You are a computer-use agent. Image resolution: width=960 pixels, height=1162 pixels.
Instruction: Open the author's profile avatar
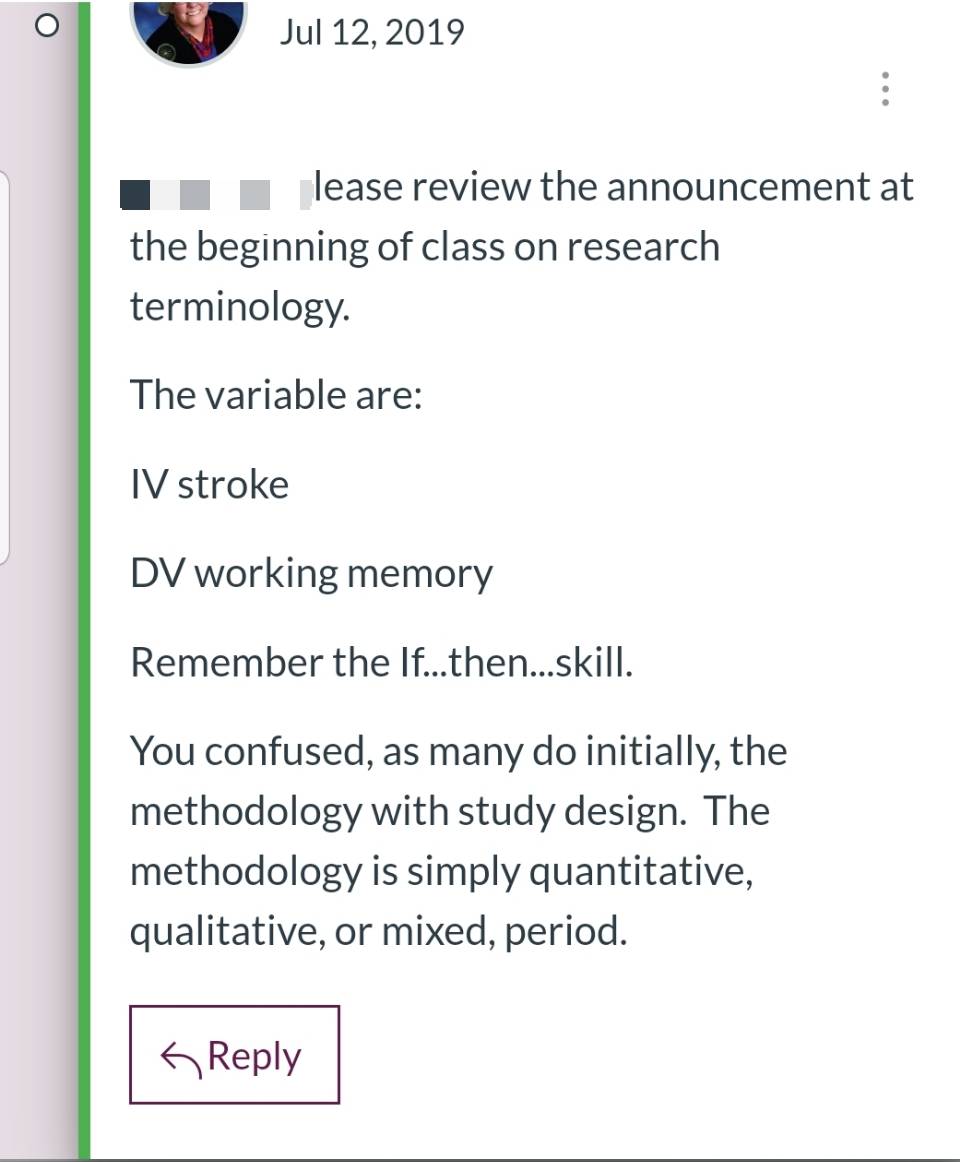[x=188, y=30]
